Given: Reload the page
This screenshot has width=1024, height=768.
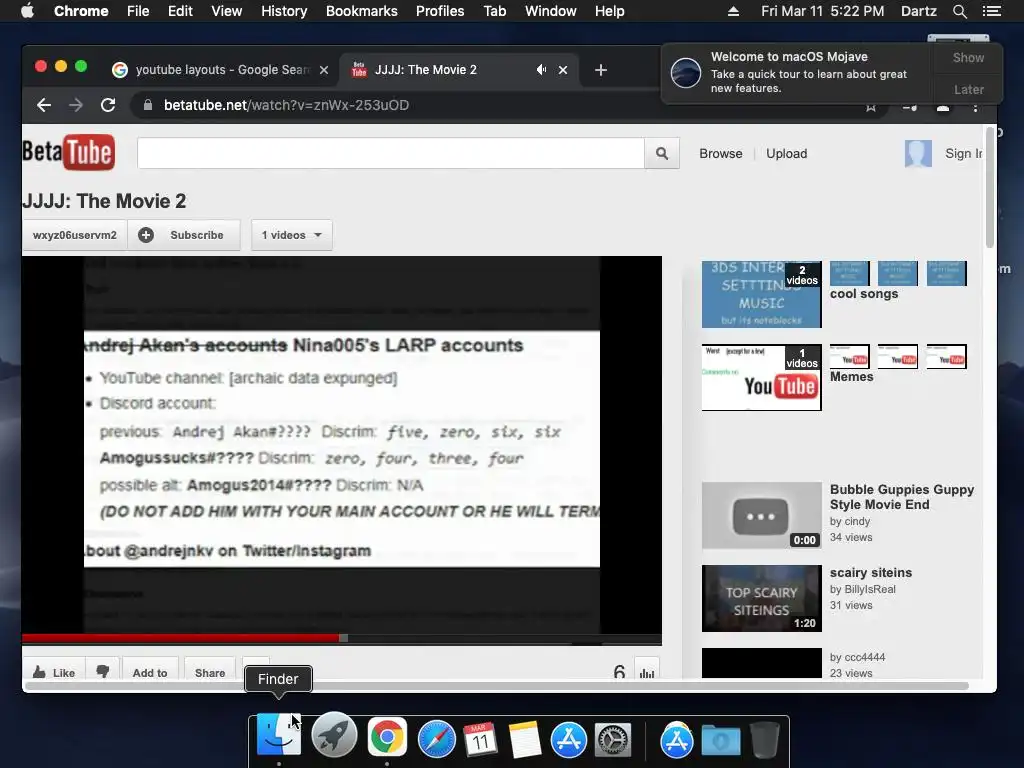Looking at the screenshot, I should click(x=108, y=105).
